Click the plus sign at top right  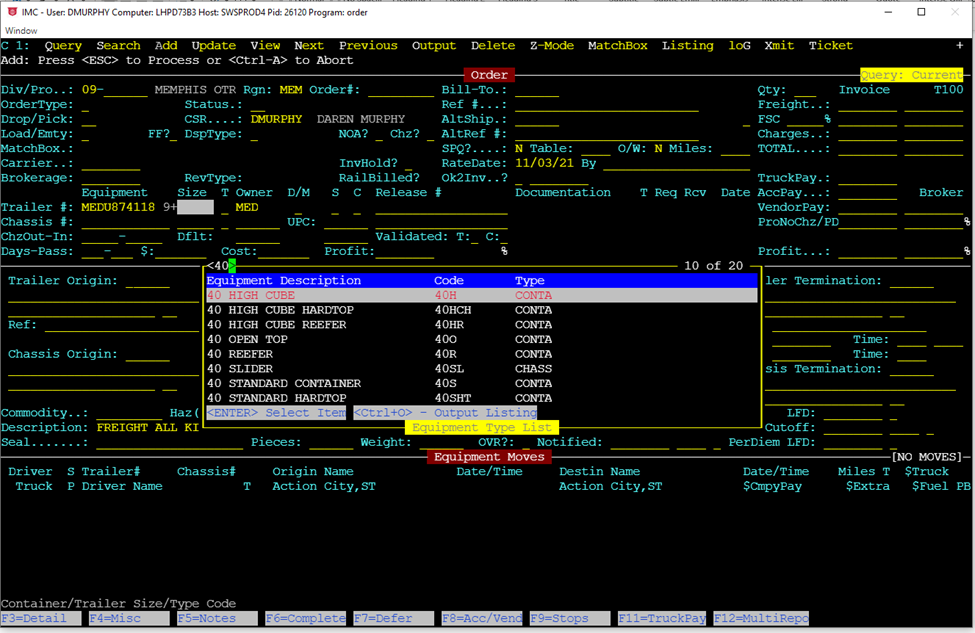(959, 45)
